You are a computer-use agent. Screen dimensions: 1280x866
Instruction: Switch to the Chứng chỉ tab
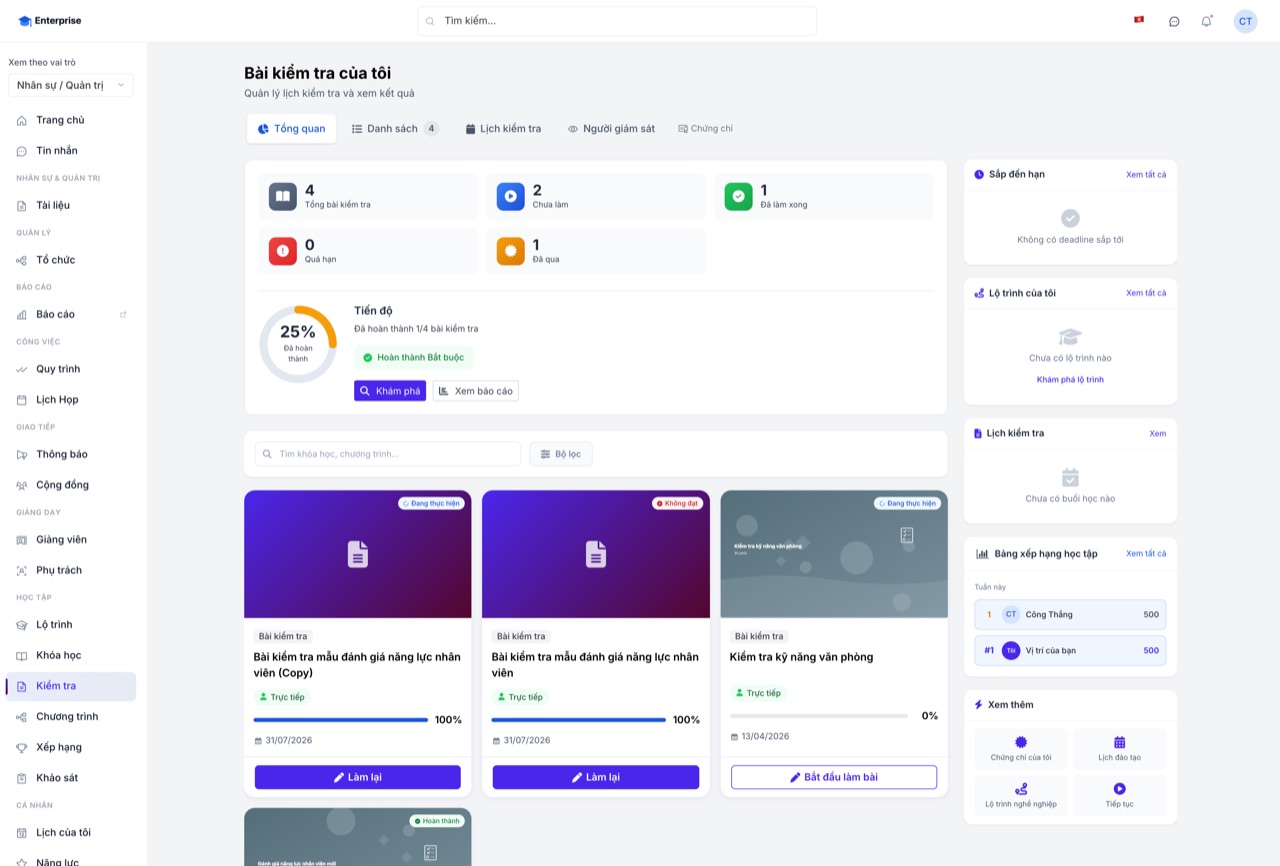click(705, 129)
